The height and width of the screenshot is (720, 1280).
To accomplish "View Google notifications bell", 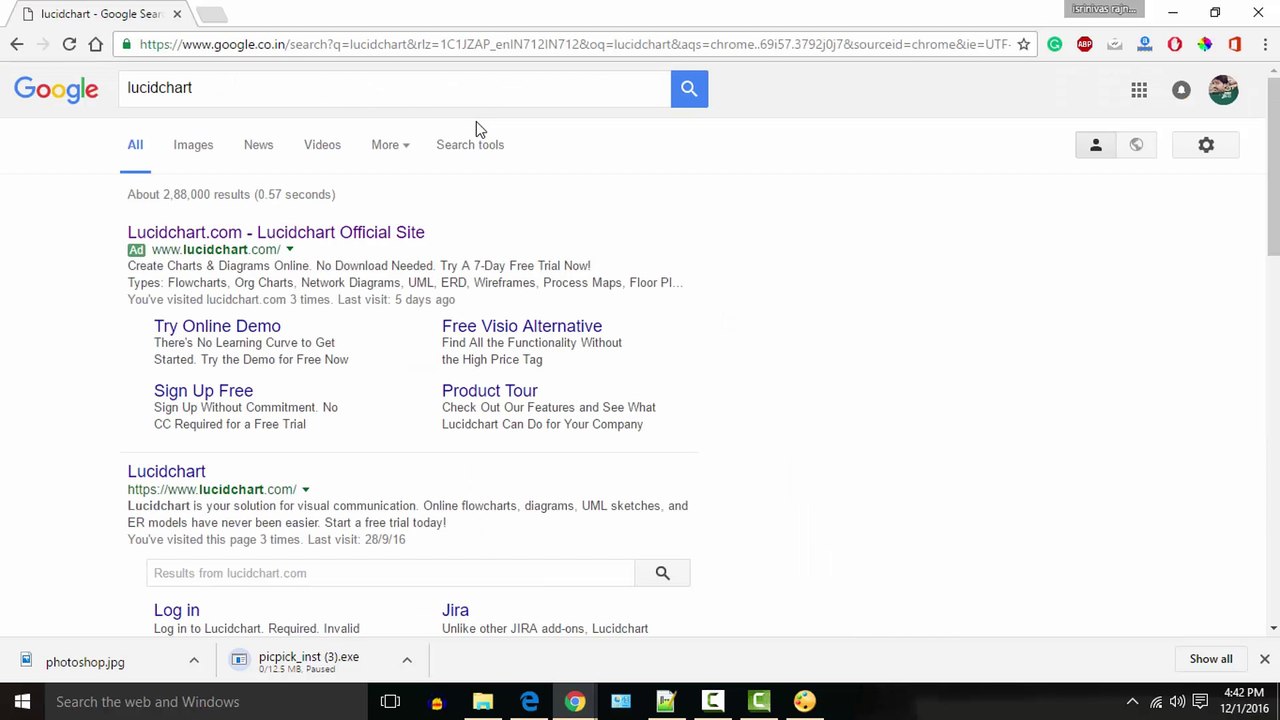I will tap(1181, 90).
